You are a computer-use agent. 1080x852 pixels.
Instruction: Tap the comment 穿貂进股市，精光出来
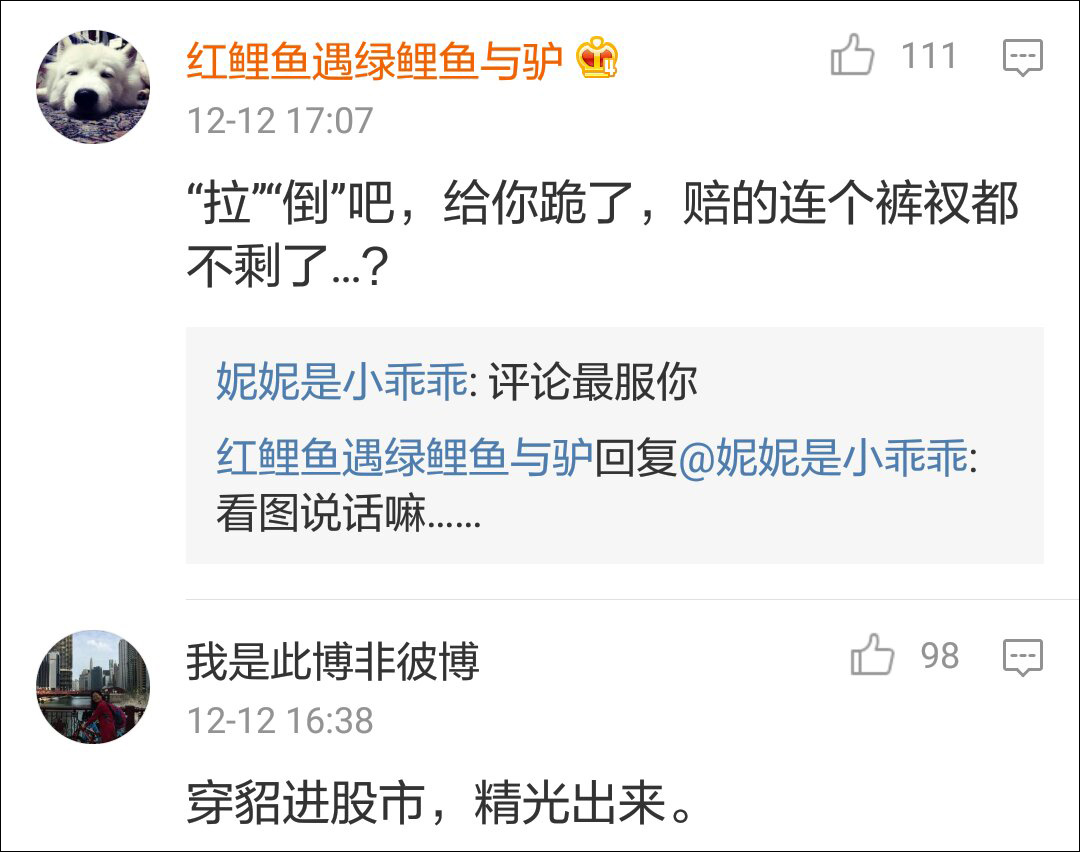pyautogui.click(x=440, y=803)
